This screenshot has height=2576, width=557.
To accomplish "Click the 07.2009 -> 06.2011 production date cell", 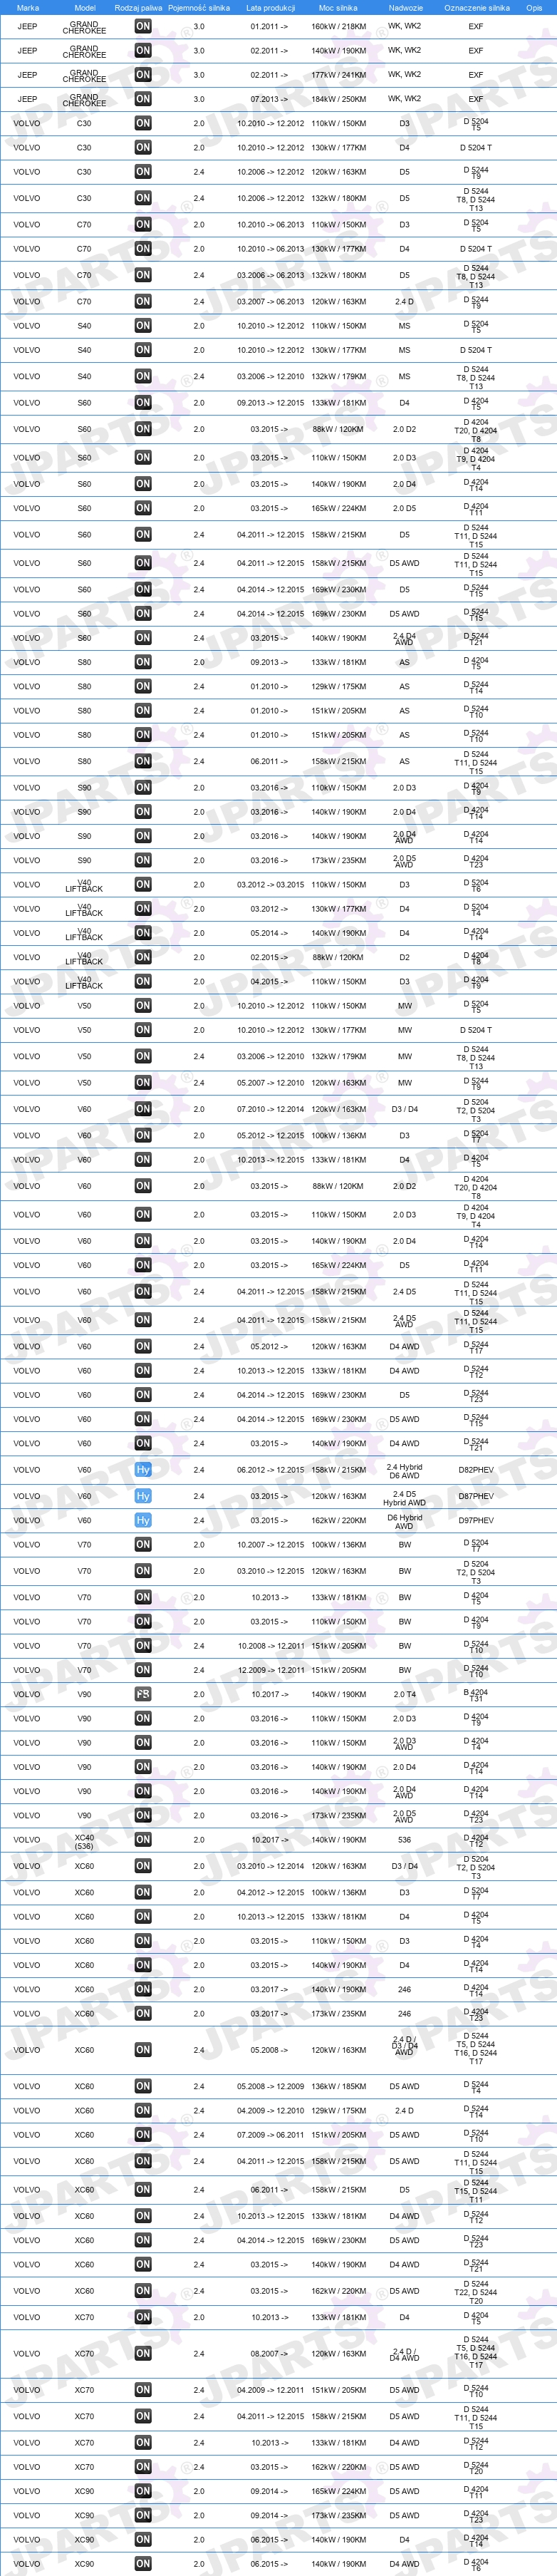I will (x=270, y=2135).
